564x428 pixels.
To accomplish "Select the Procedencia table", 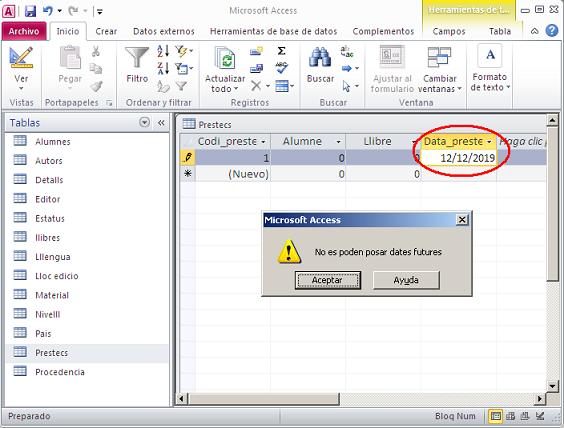I will pyautogui.click(x=60, y=372).
